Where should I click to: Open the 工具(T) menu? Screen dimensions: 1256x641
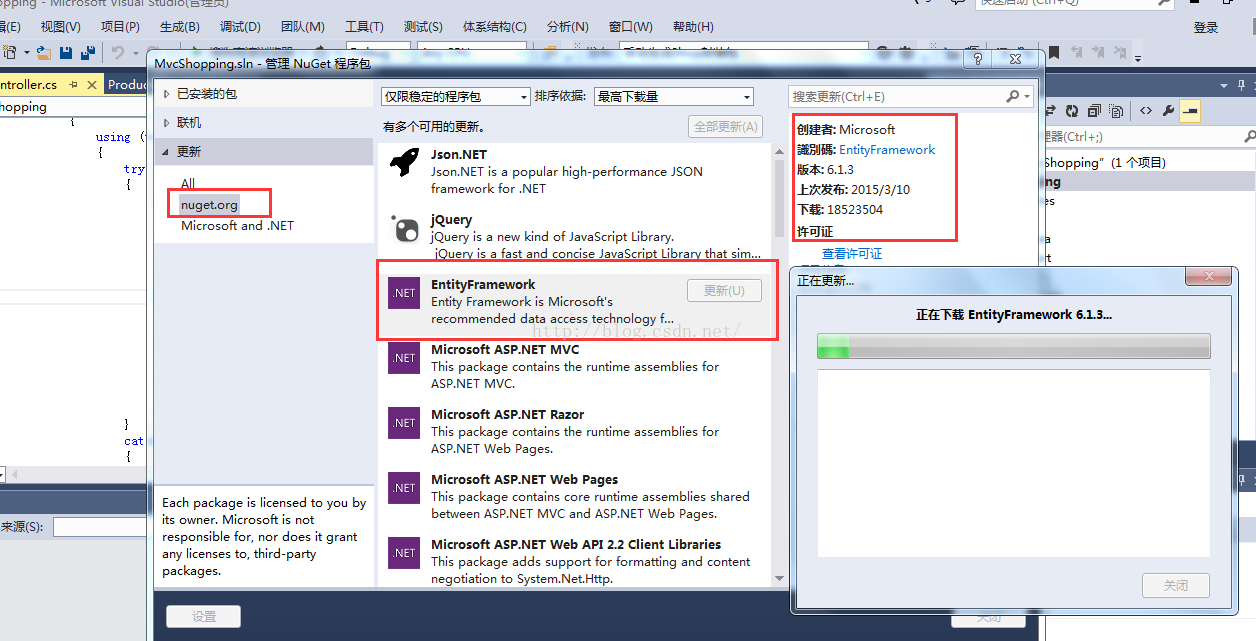(x=364, y=26)
